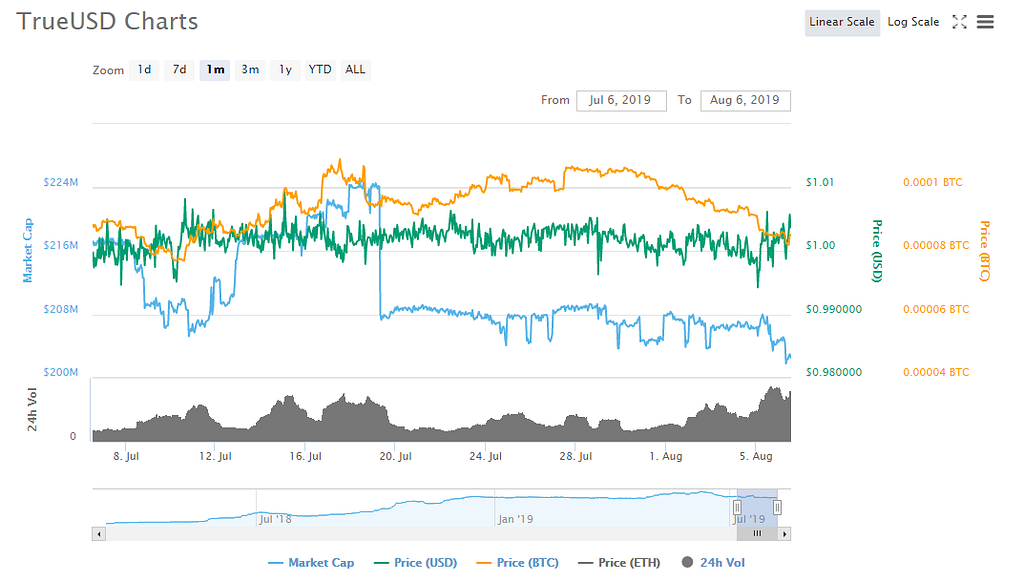1024x578 pixels.
Task: Set zoom range to 7d
Action: (x=180, y=70)
